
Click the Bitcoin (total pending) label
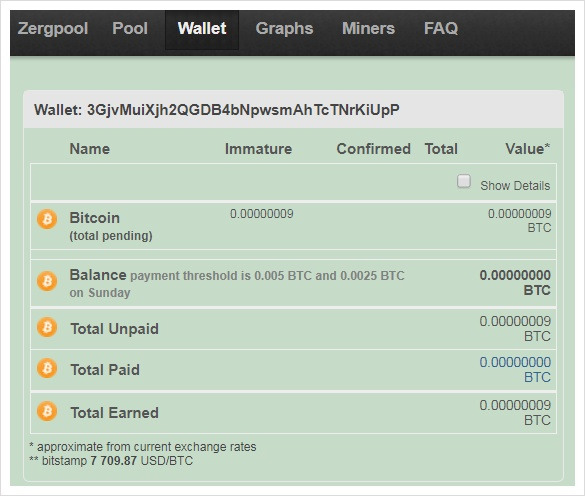111,226
